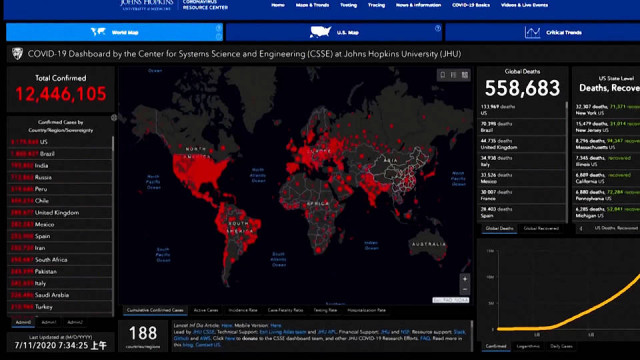Zoom in with the map plus button
640x360 pixels.
click(x=464, y=279)
